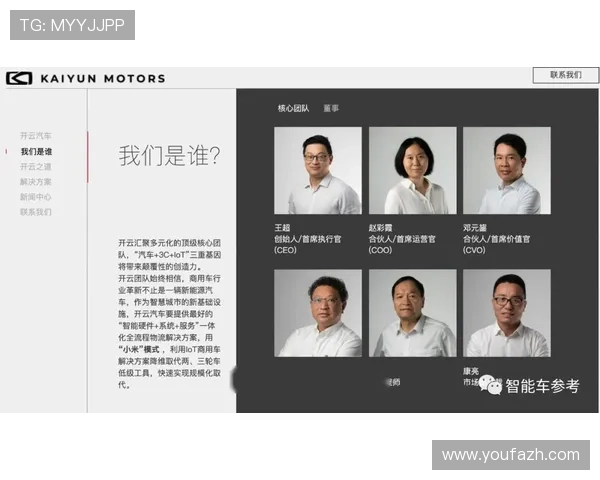600x480 pixels.
Task: Click the name 赵彩霞
Action: pyautogui.click(x=380, y=228)
